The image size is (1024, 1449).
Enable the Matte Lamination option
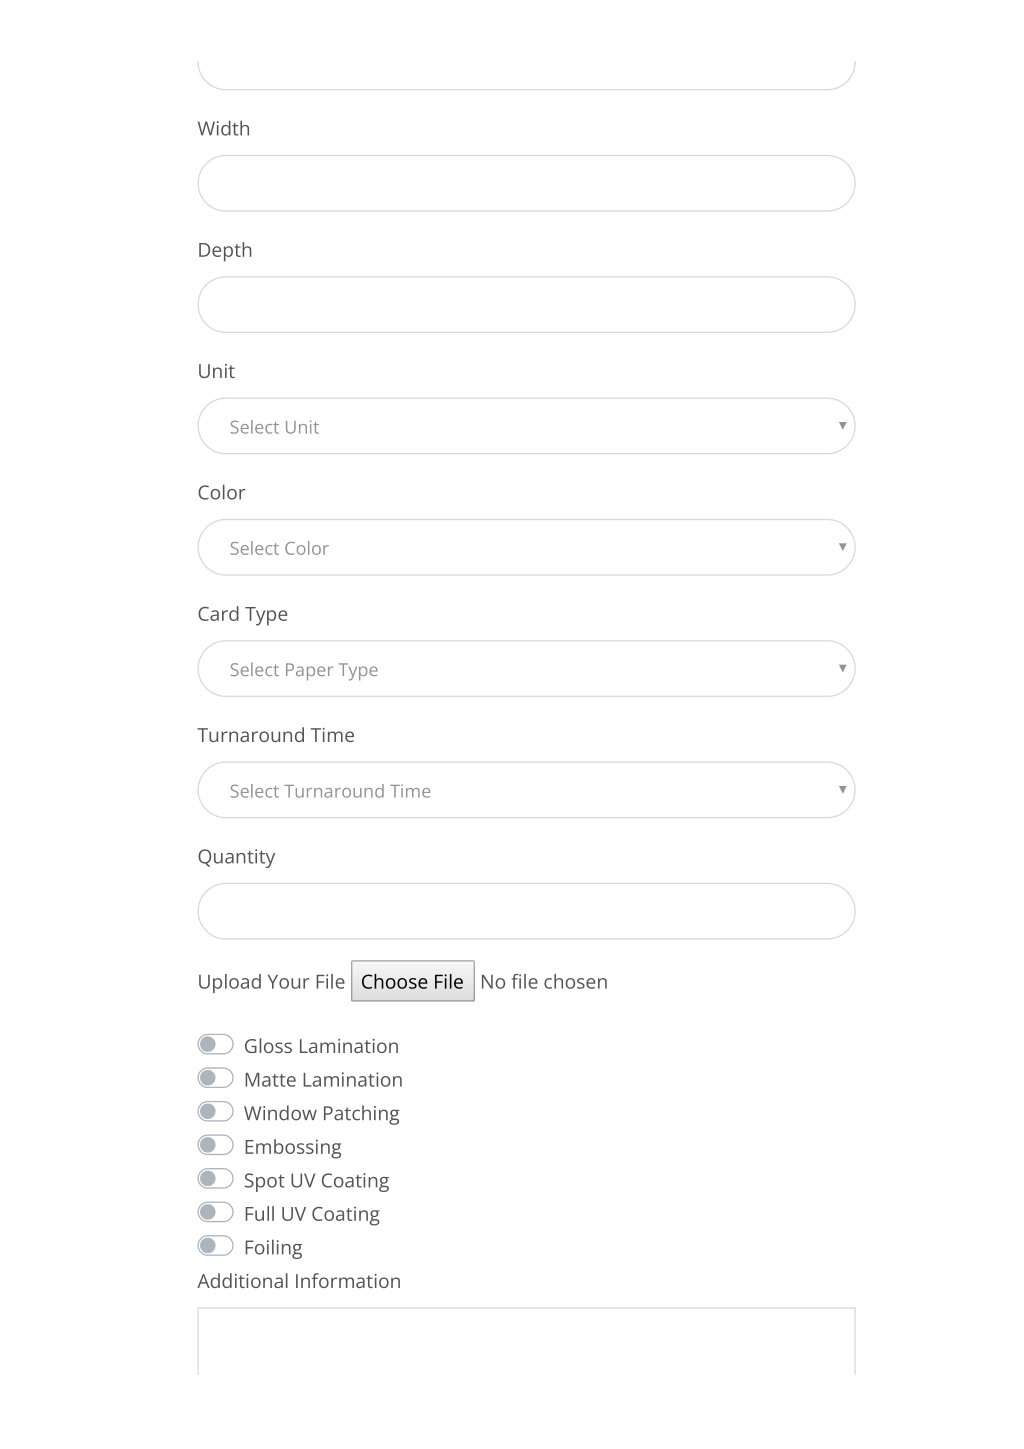(x=215, y=1078)
